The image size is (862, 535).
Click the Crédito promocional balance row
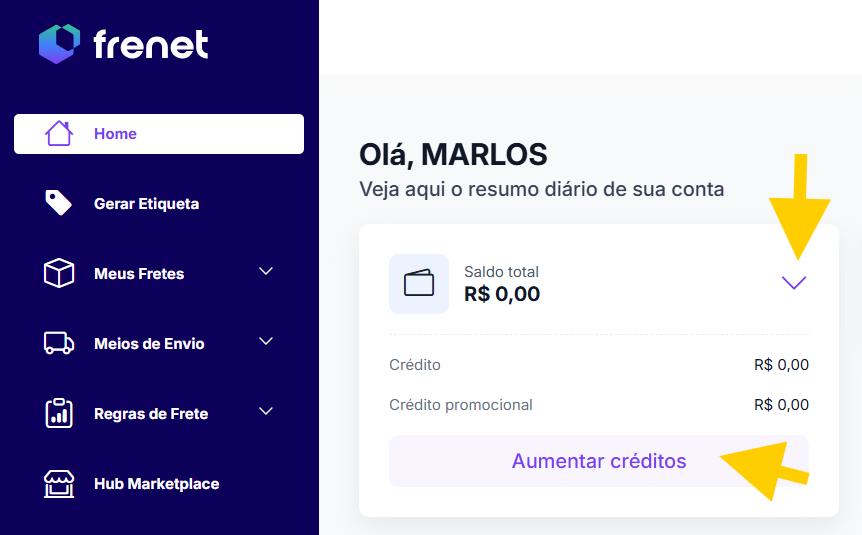(598, 405)
